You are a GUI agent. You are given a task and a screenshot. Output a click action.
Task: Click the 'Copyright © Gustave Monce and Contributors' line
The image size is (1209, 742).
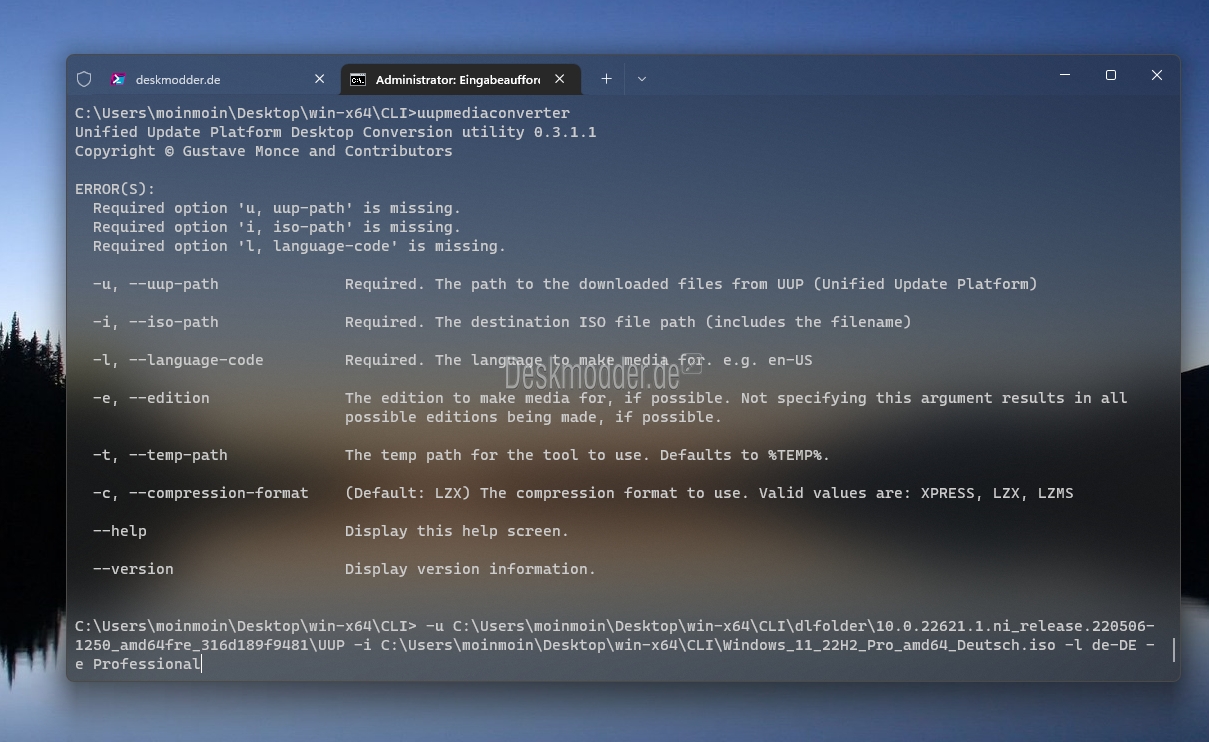coord(264,151)
